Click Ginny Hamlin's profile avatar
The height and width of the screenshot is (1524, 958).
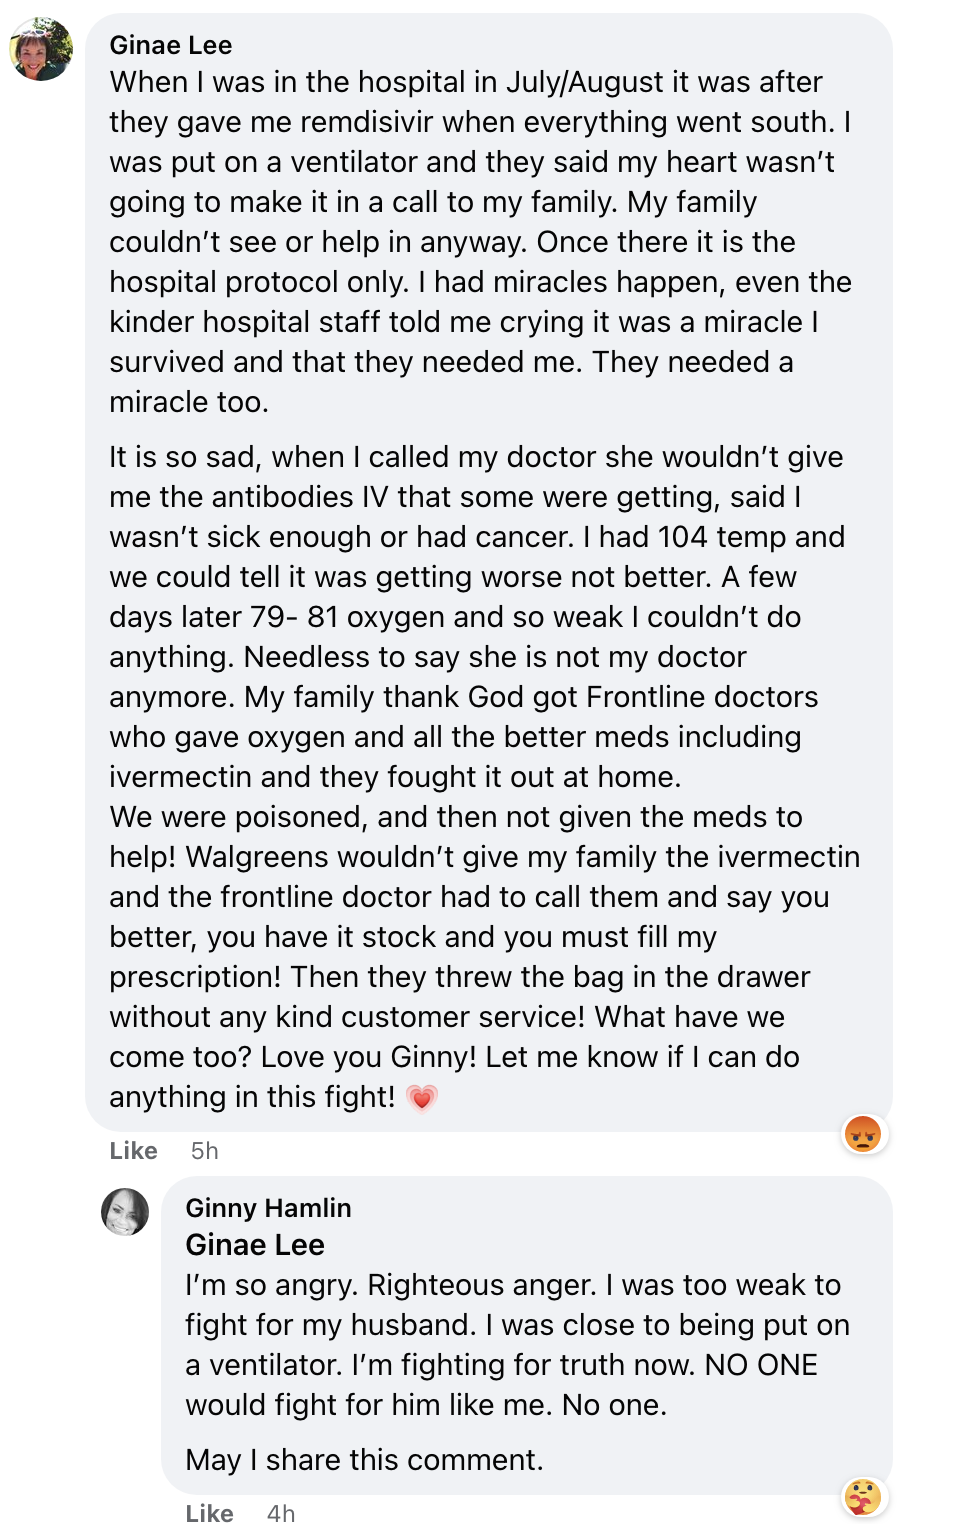[x=125, y=1212]
